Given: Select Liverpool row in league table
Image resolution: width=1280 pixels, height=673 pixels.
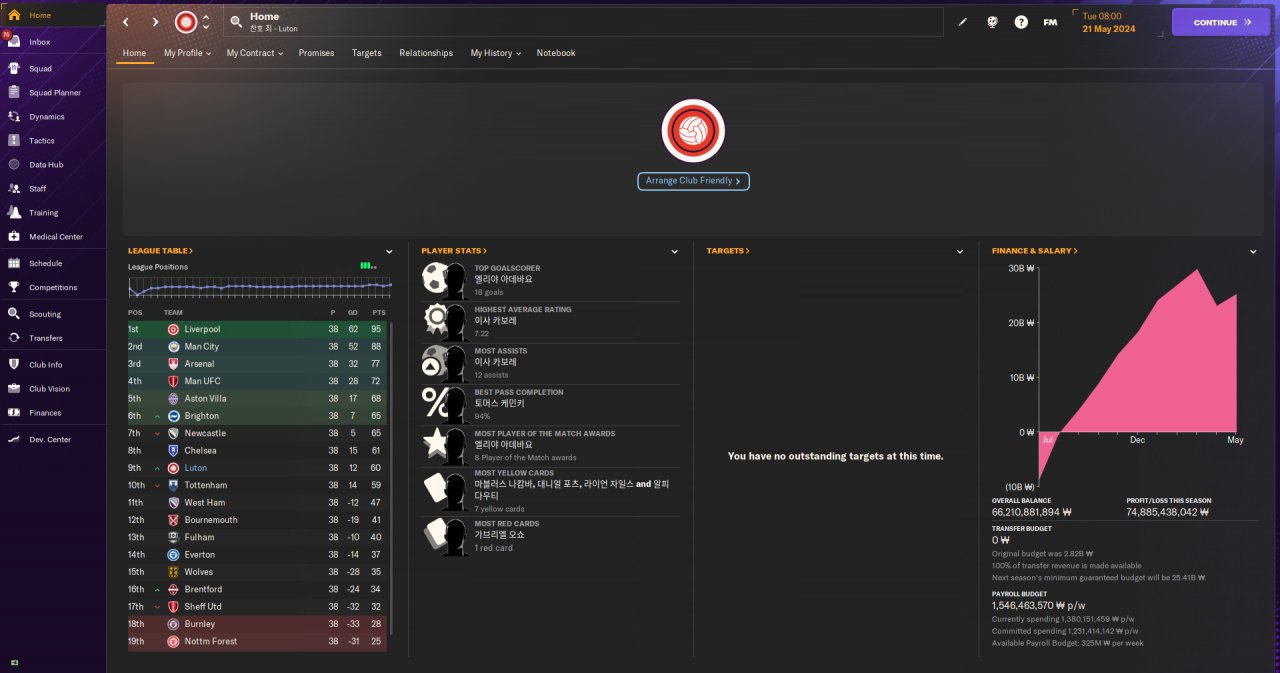Looking at the screenshot, I should (x=258, y=329).
